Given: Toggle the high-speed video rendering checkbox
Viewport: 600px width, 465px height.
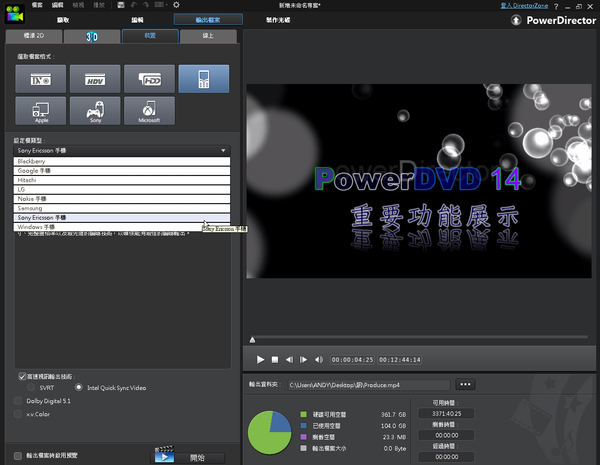Looking at the screenshot, I should pyautogui.click(x=22, y=377).
